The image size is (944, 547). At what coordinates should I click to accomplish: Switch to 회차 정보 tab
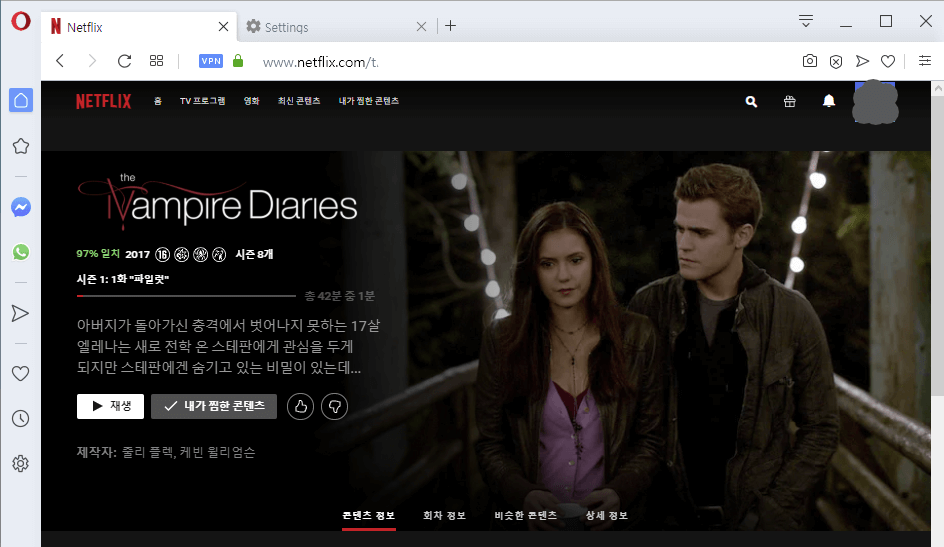point(444,516)
